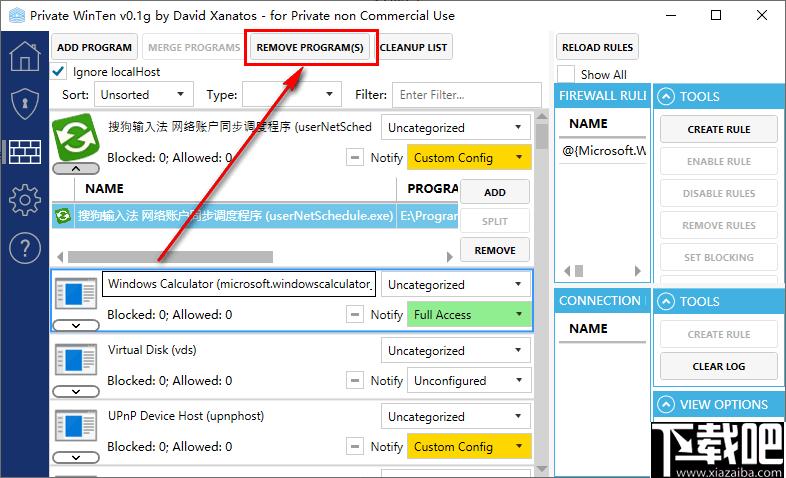The height and width of the screenshot is (478, 786).
Task: Collapse the VIEW OPTIONS panel chevron
Action: [x=666, y=404]
